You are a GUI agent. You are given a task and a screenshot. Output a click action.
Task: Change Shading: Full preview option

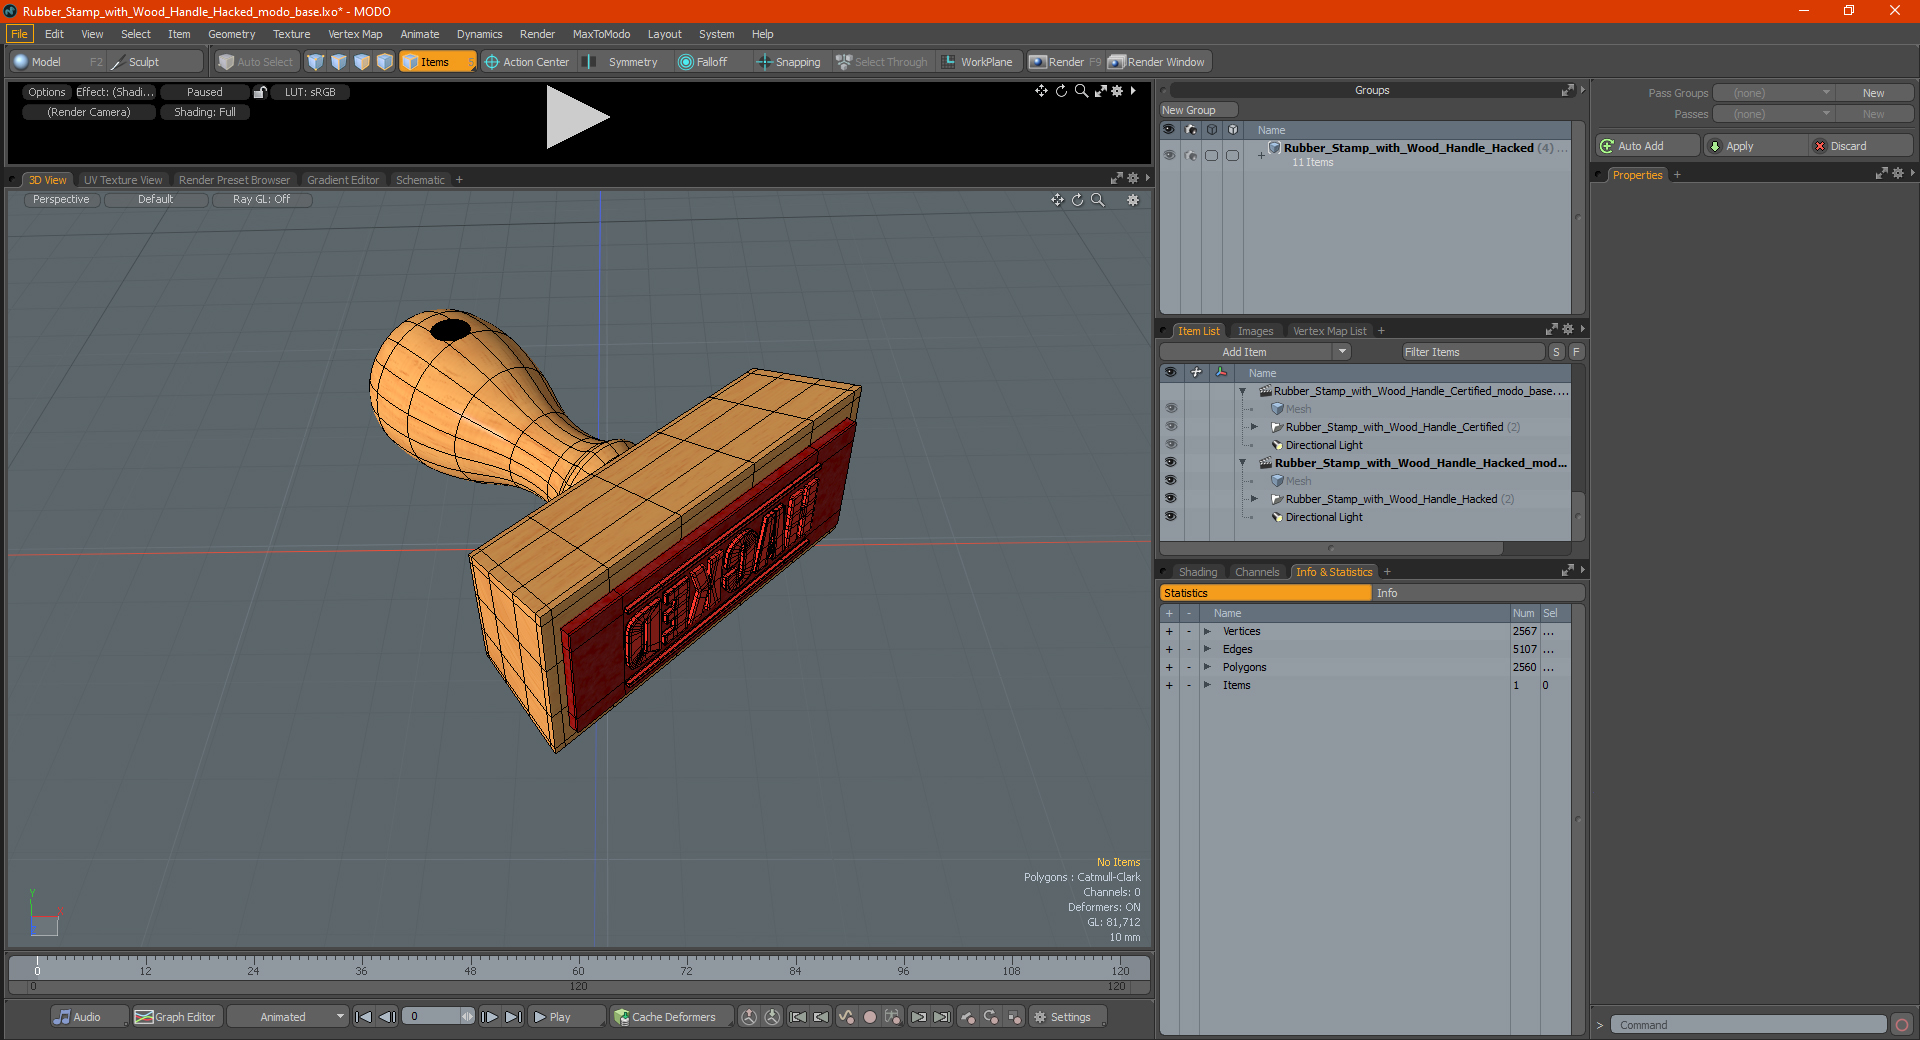pos(205,112)
